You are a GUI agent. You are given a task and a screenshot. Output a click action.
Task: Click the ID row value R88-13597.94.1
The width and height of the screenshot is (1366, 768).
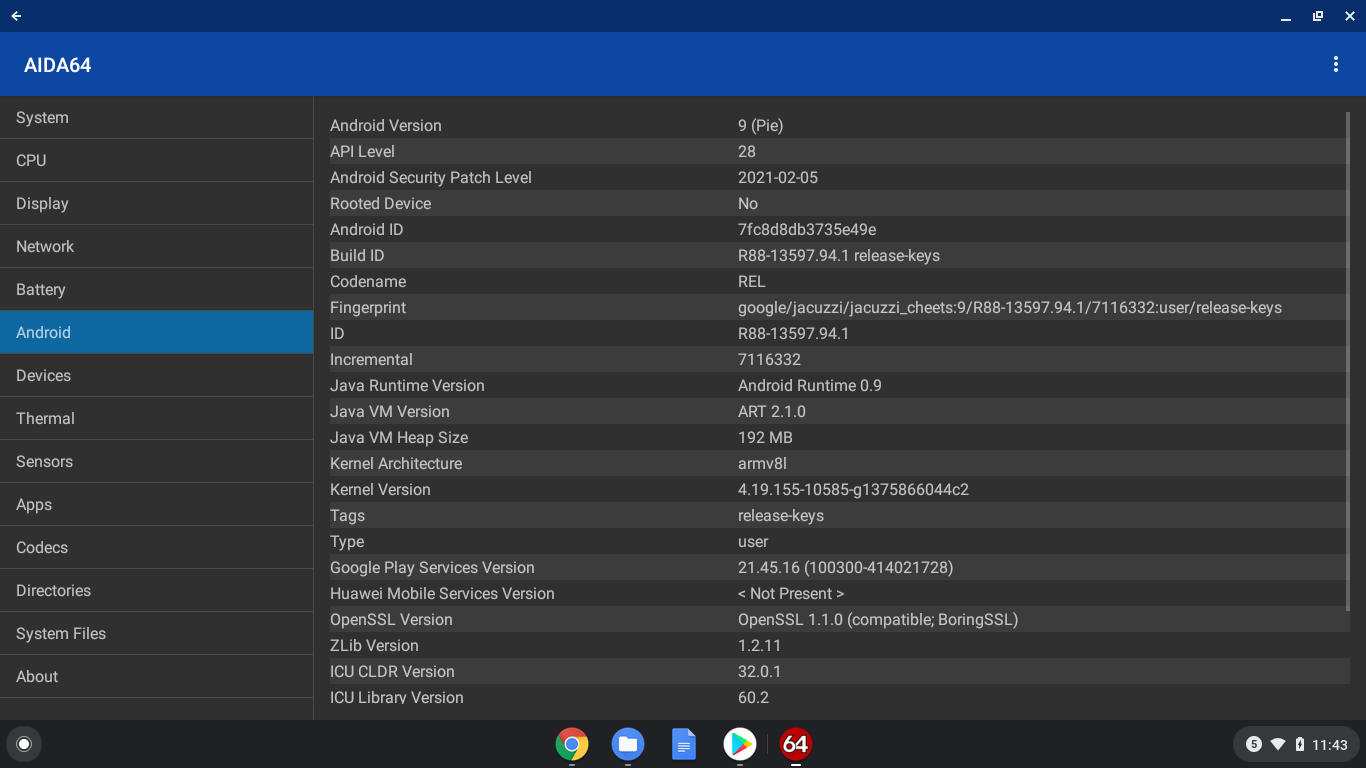click(x=794, y=333)
